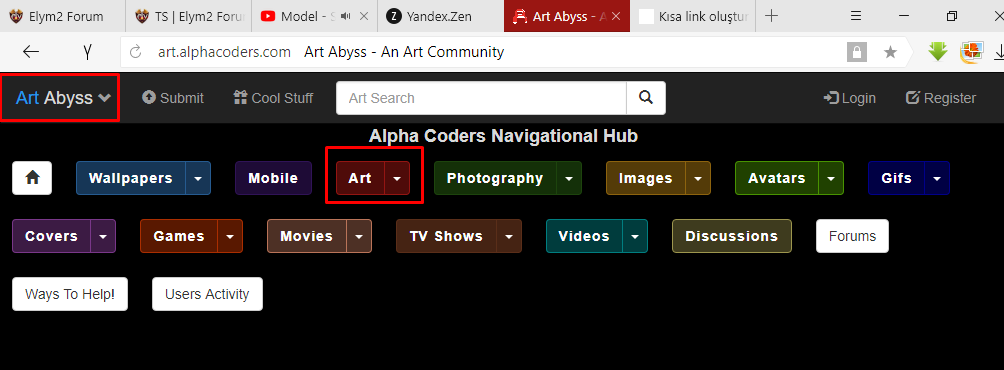Open the Videos section button

pyautogui.click(x=584, y=236)
